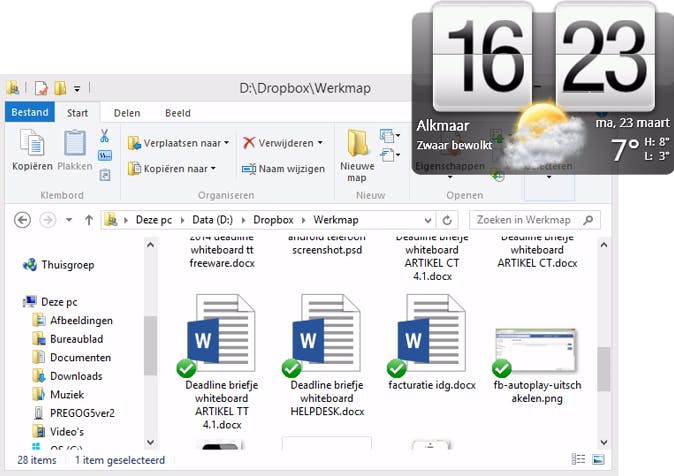Refresh the Werkmap folder view

[x=447, y=220]
